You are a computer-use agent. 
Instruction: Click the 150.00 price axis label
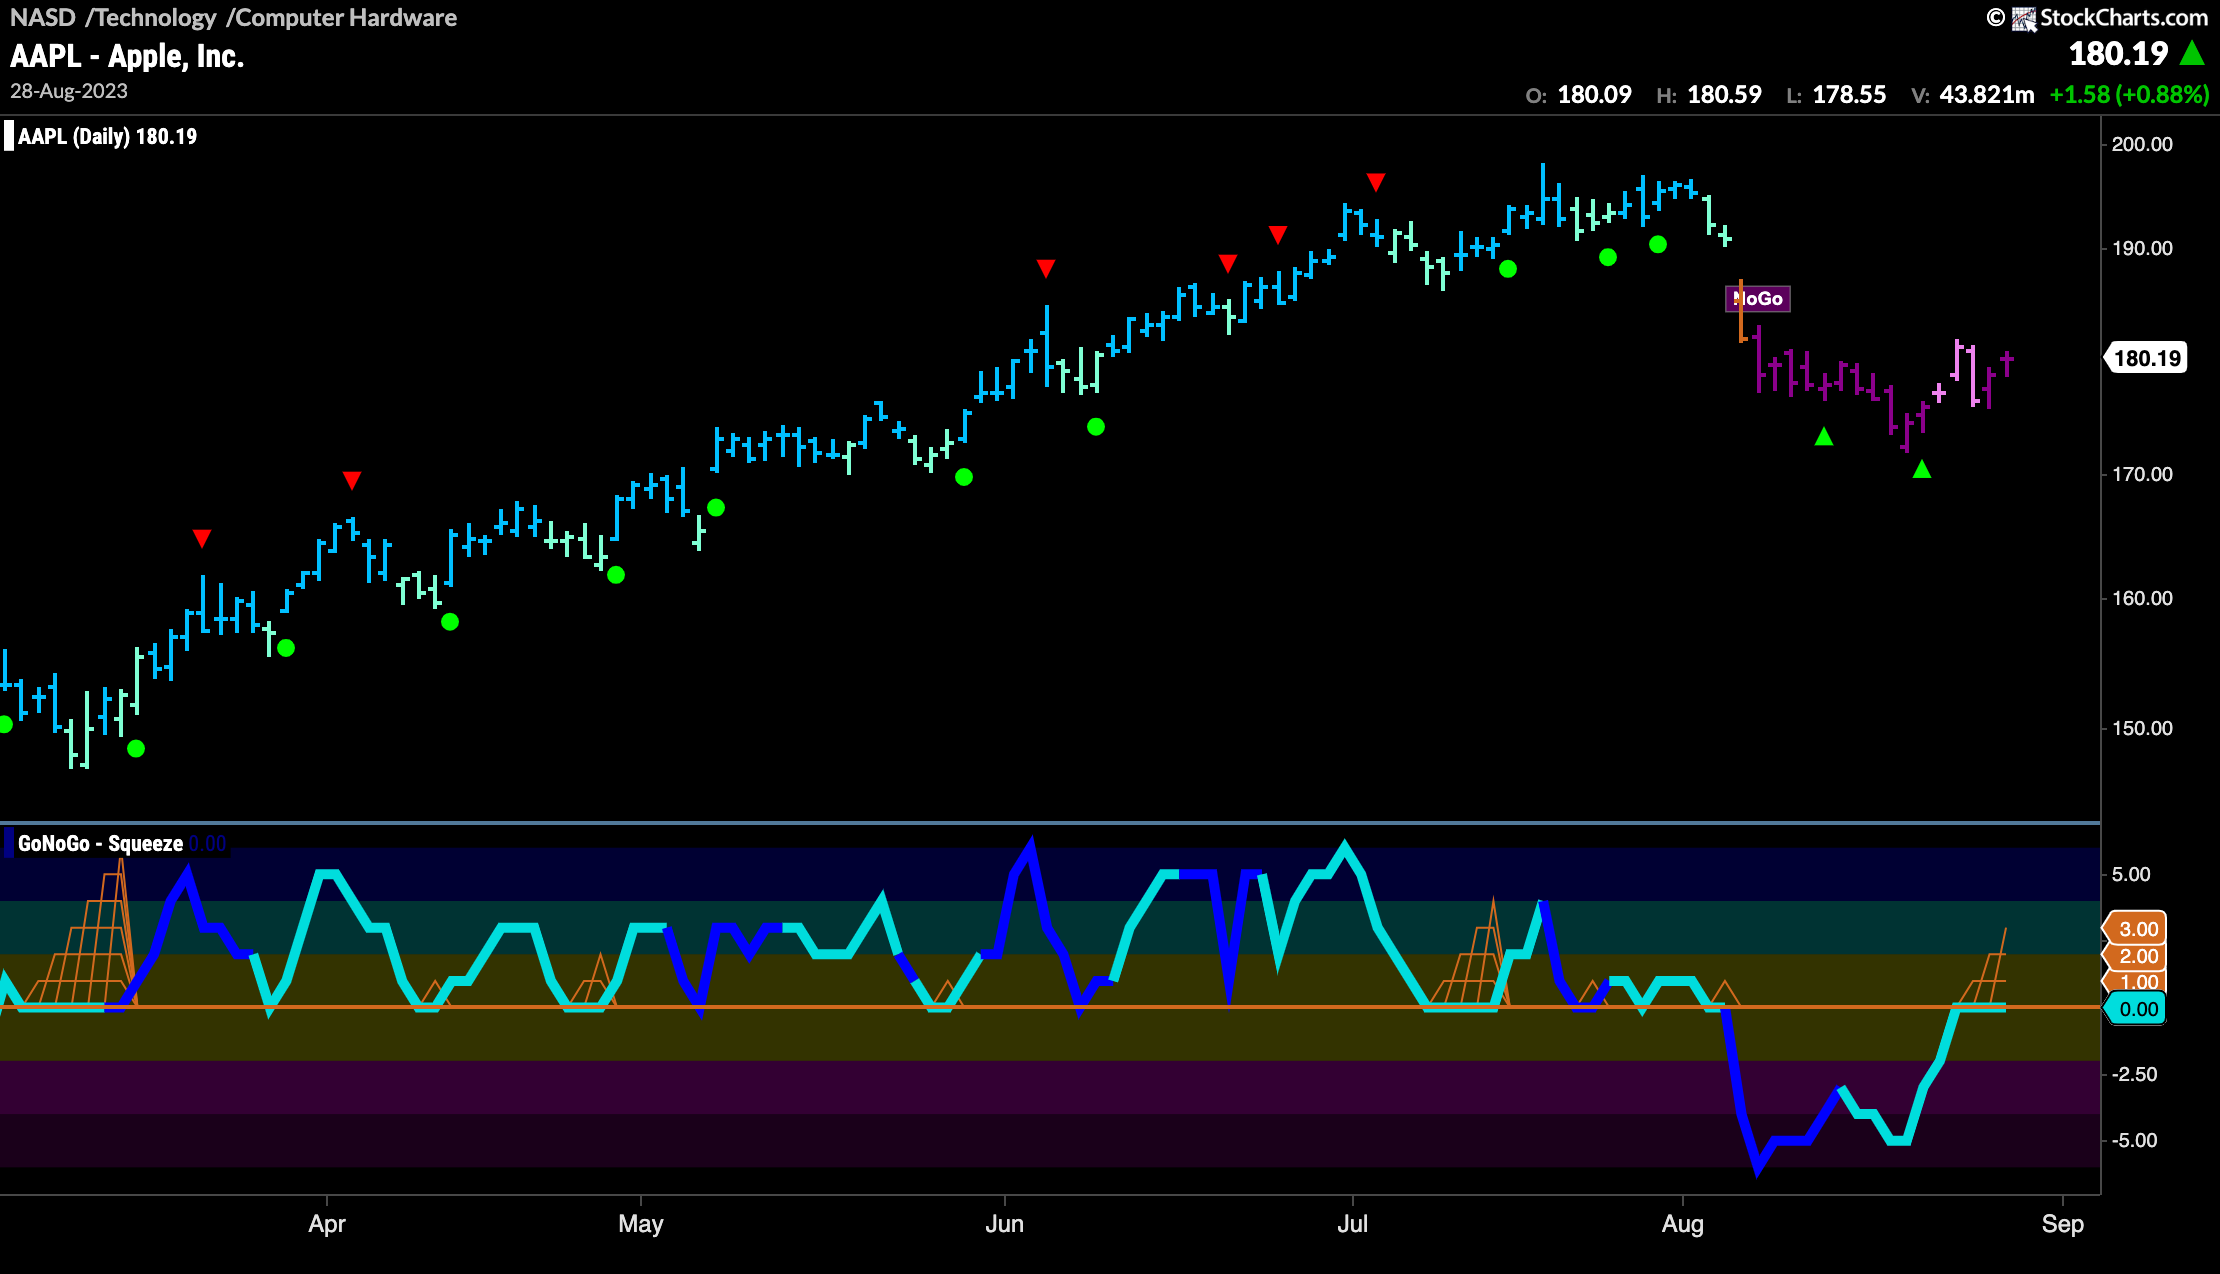[2142, 728]
